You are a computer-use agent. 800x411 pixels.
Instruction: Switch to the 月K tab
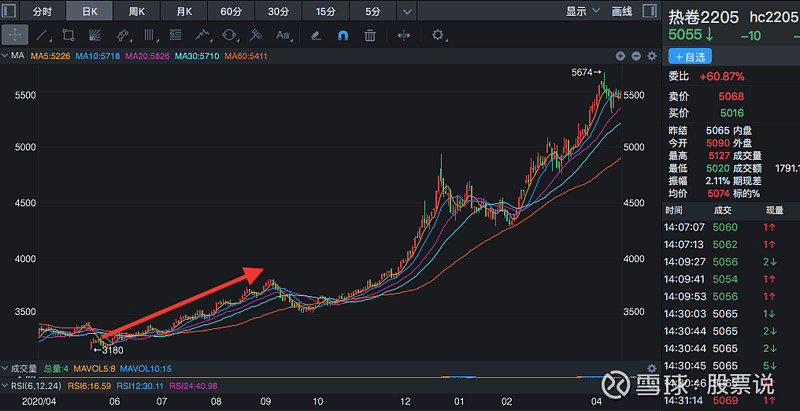[x=184, y=11]
